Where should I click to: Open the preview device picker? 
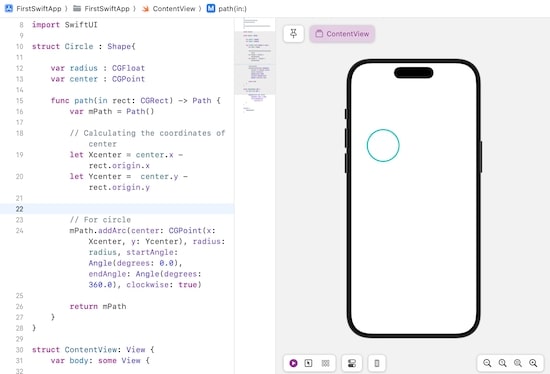tap(377, 363)
